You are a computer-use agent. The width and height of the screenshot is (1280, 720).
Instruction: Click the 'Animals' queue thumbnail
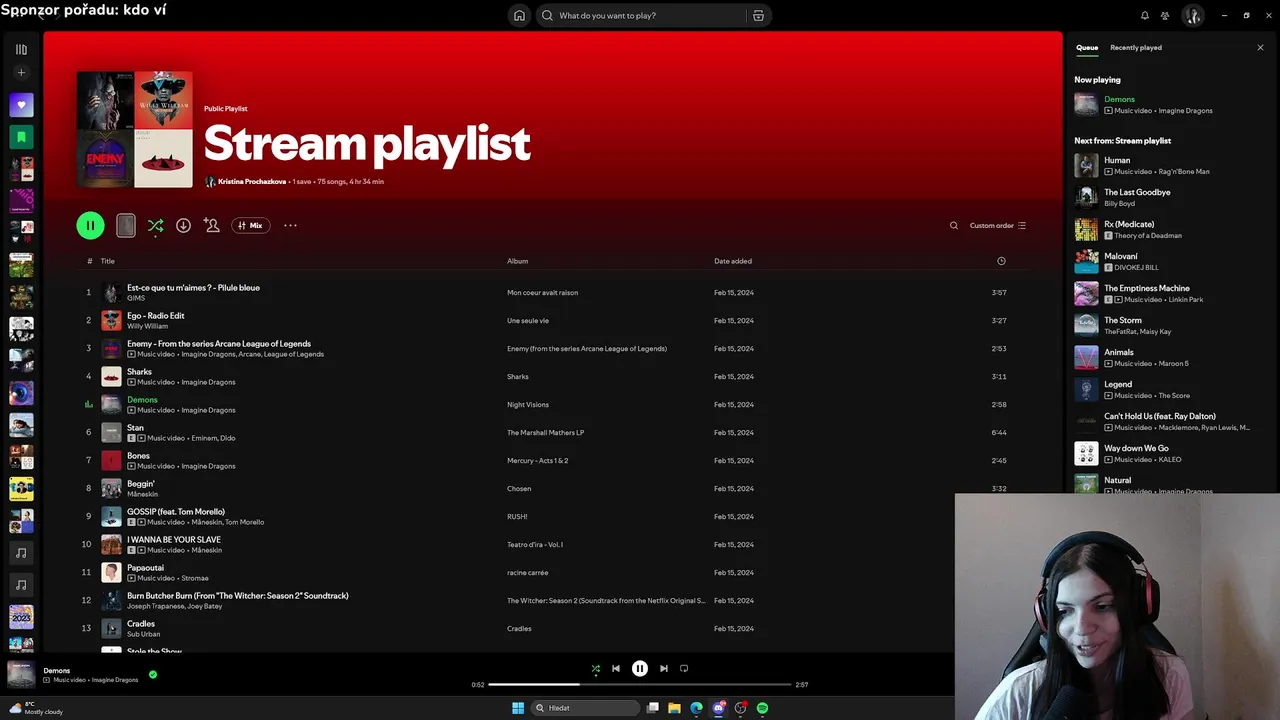tap(1086, 357)
